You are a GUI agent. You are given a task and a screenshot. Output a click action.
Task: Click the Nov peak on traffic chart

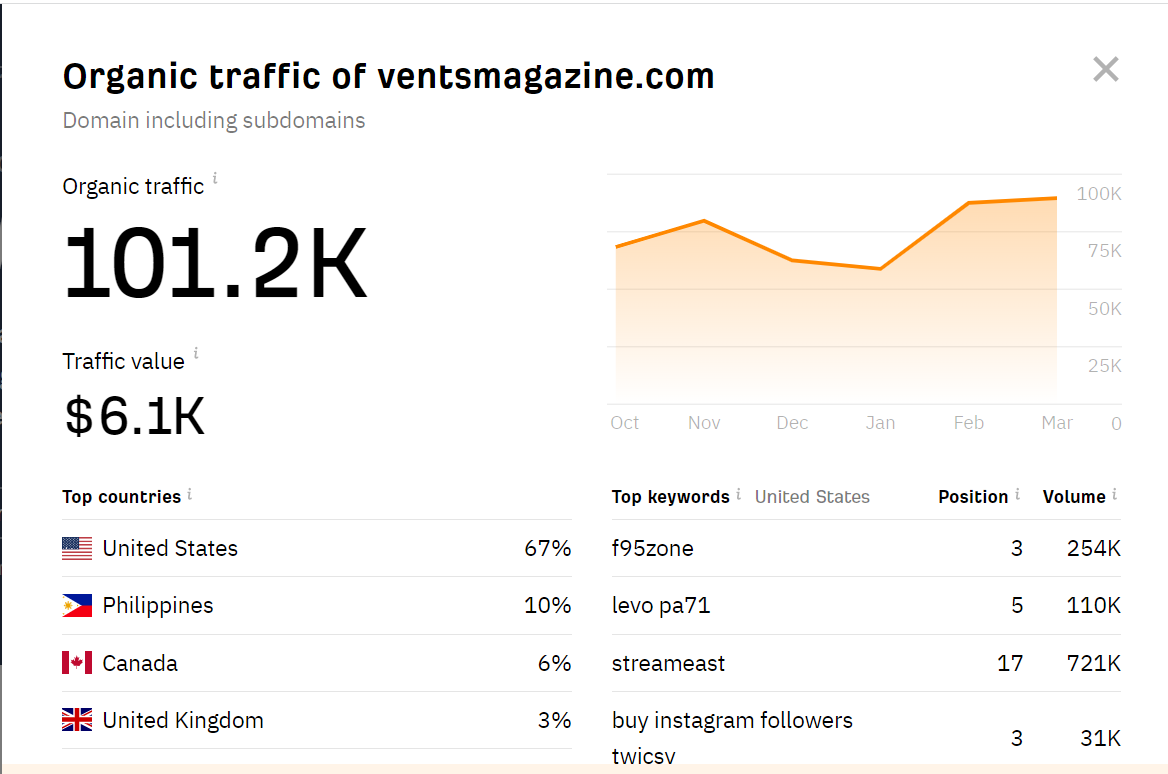pos(704,220)
